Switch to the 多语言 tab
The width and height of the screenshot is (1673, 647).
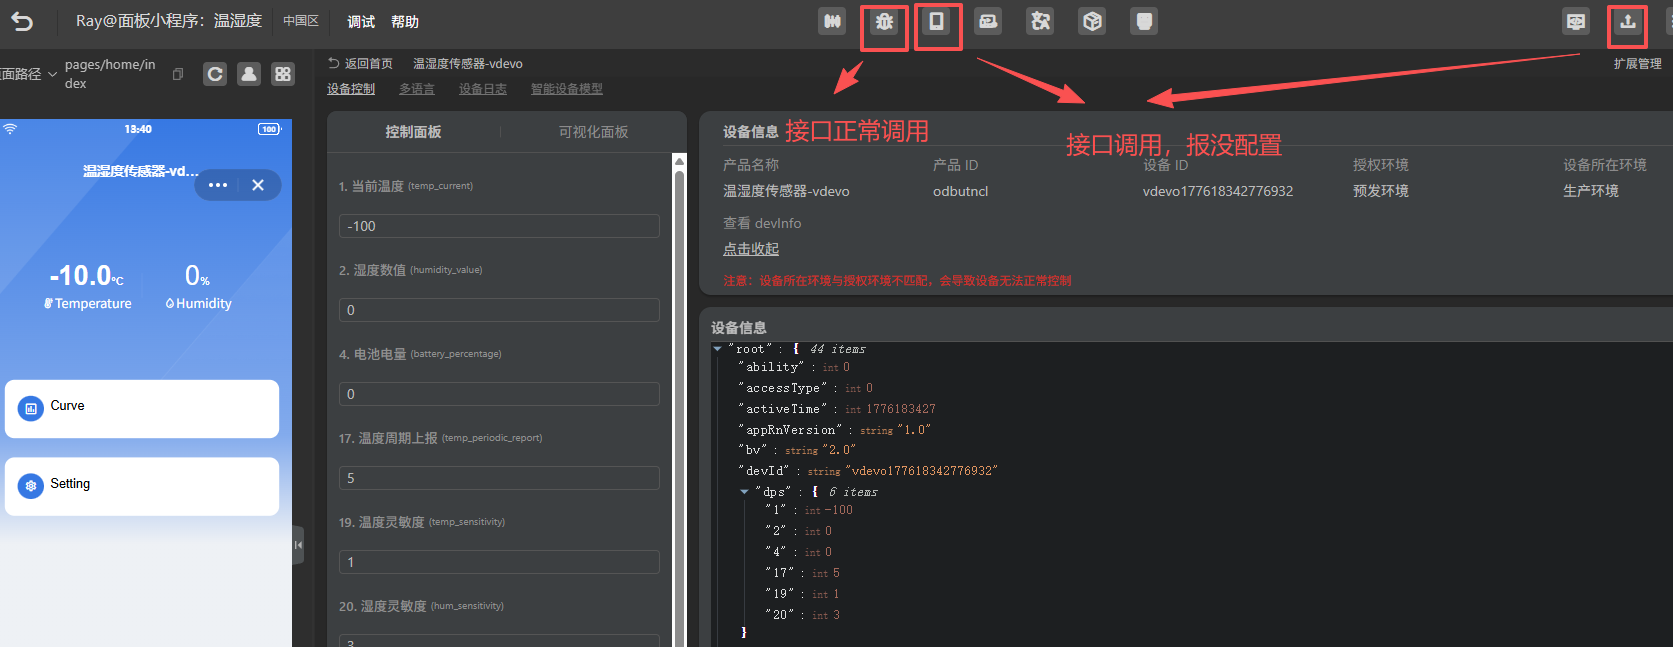417,89
